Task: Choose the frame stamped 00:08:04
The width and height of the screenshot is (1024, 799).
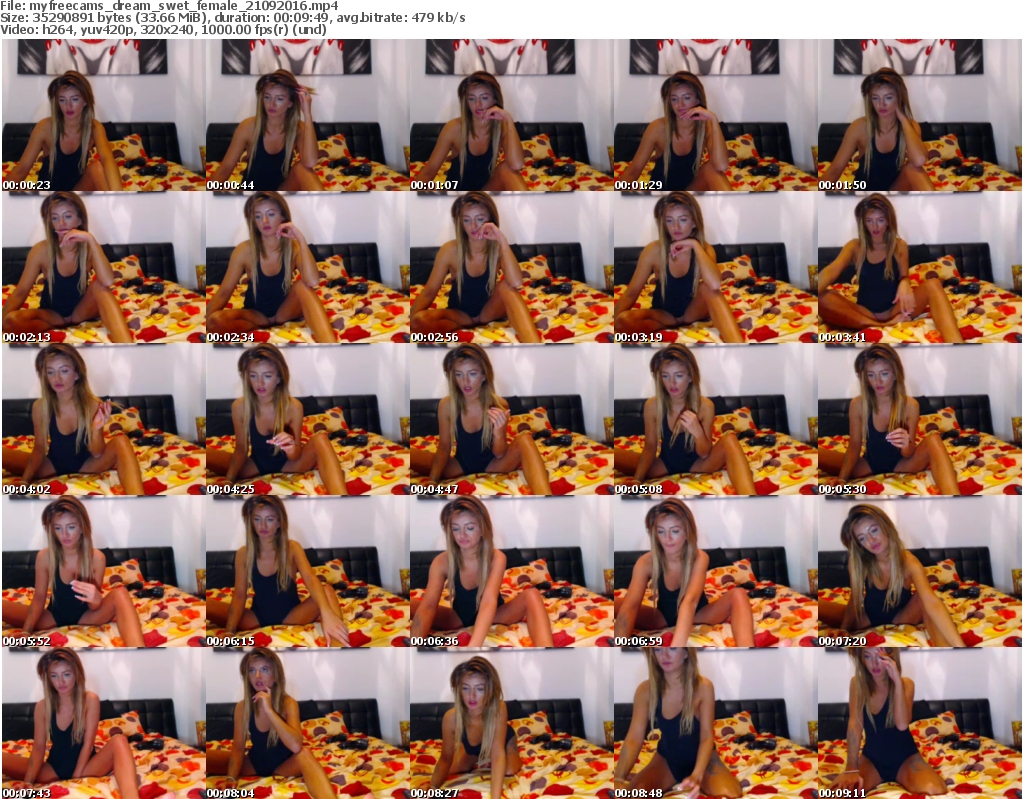Action: 308,723
